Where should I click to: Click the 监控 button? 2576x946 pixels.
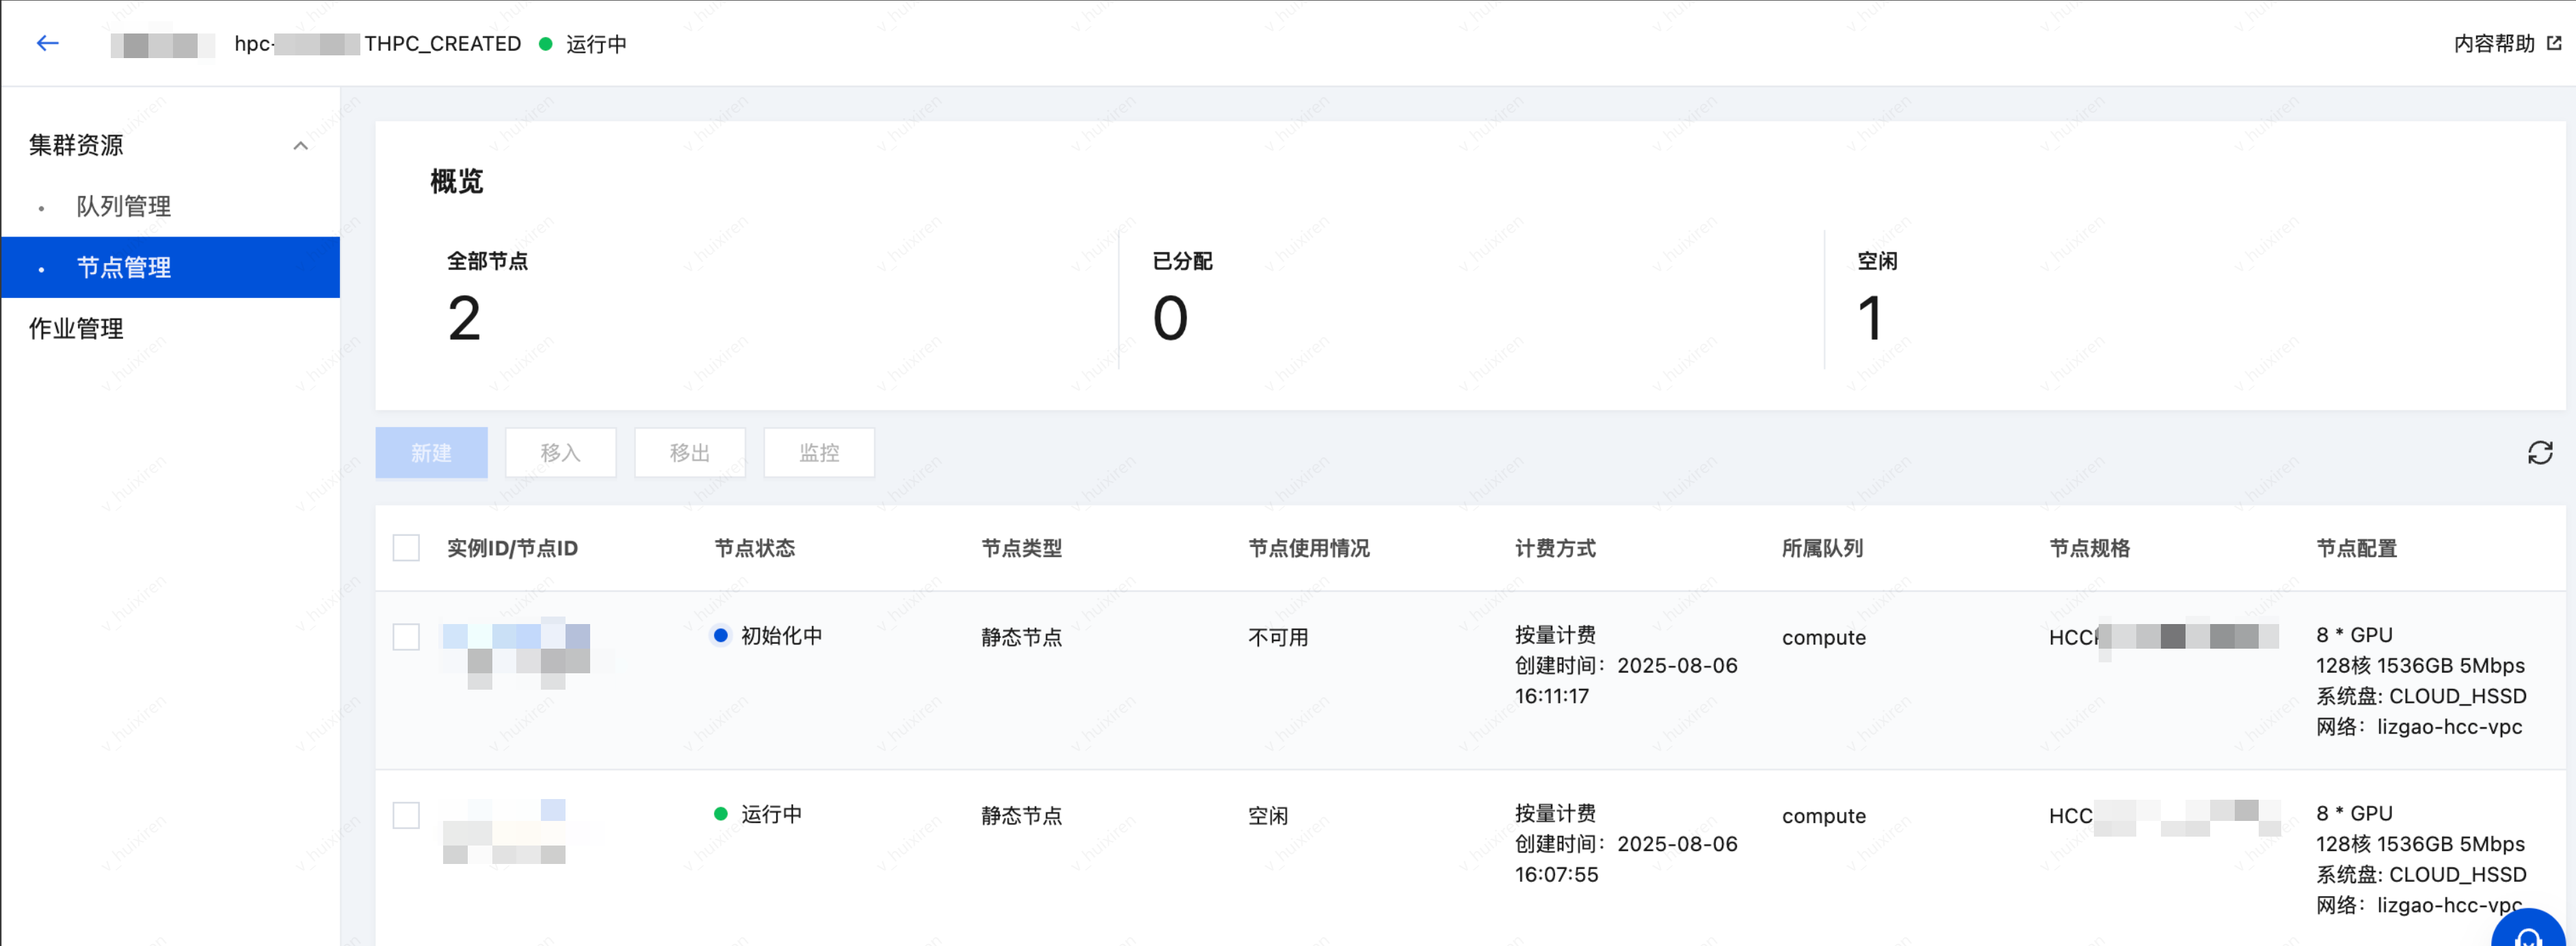coord(818,453)
